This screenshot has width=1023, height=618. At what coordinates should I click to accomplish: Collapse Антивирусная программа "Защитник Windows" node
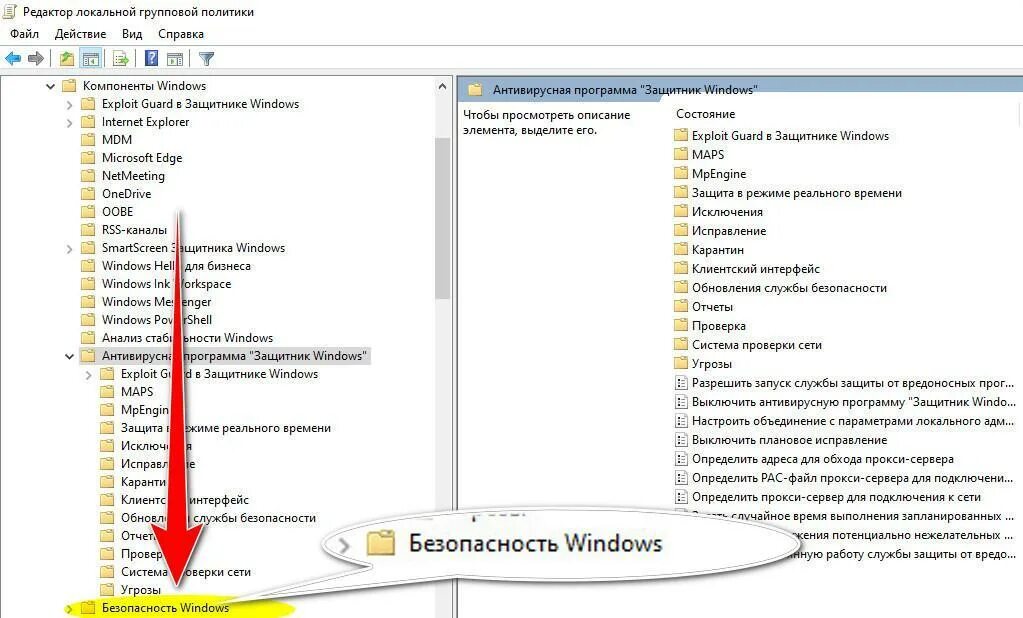click(69, 356)
